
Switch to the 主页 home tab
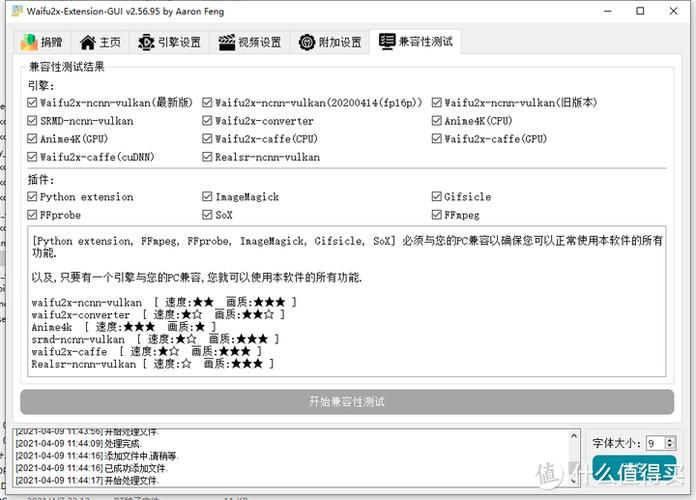point(100,43)
